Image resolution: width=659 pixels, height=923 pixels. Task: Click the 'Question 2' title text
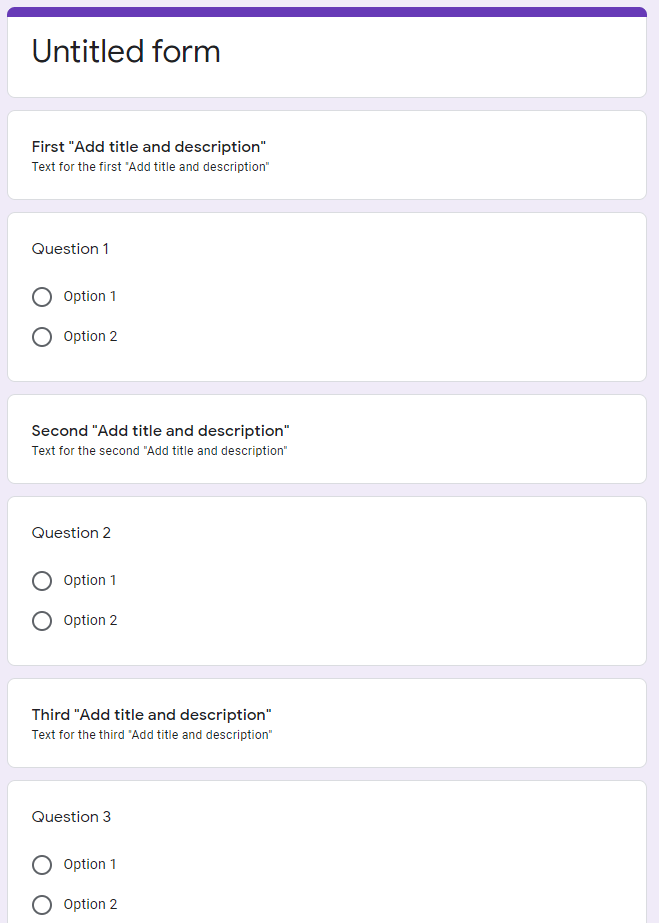[71, 533]
